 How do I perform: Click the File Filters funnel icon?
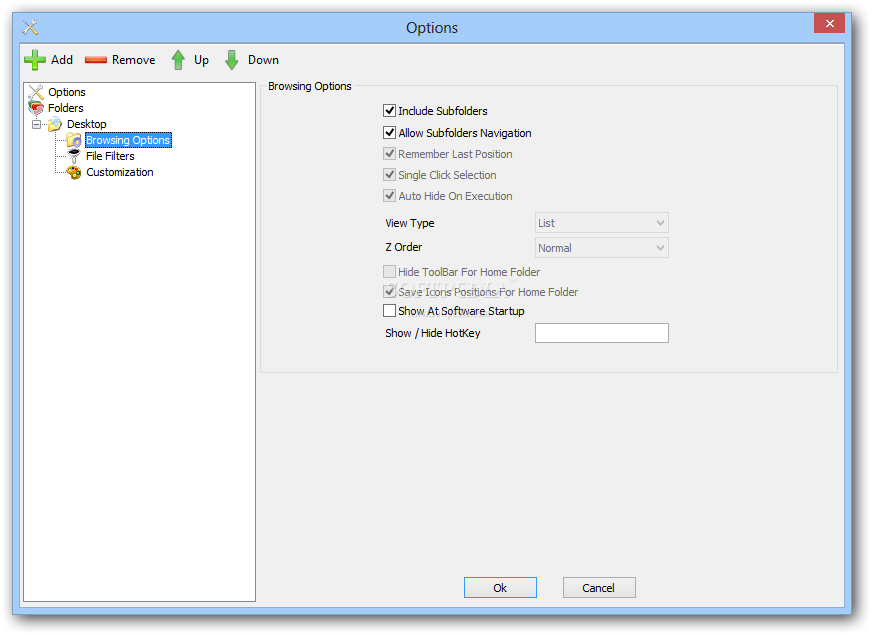[x=74, y=156]
